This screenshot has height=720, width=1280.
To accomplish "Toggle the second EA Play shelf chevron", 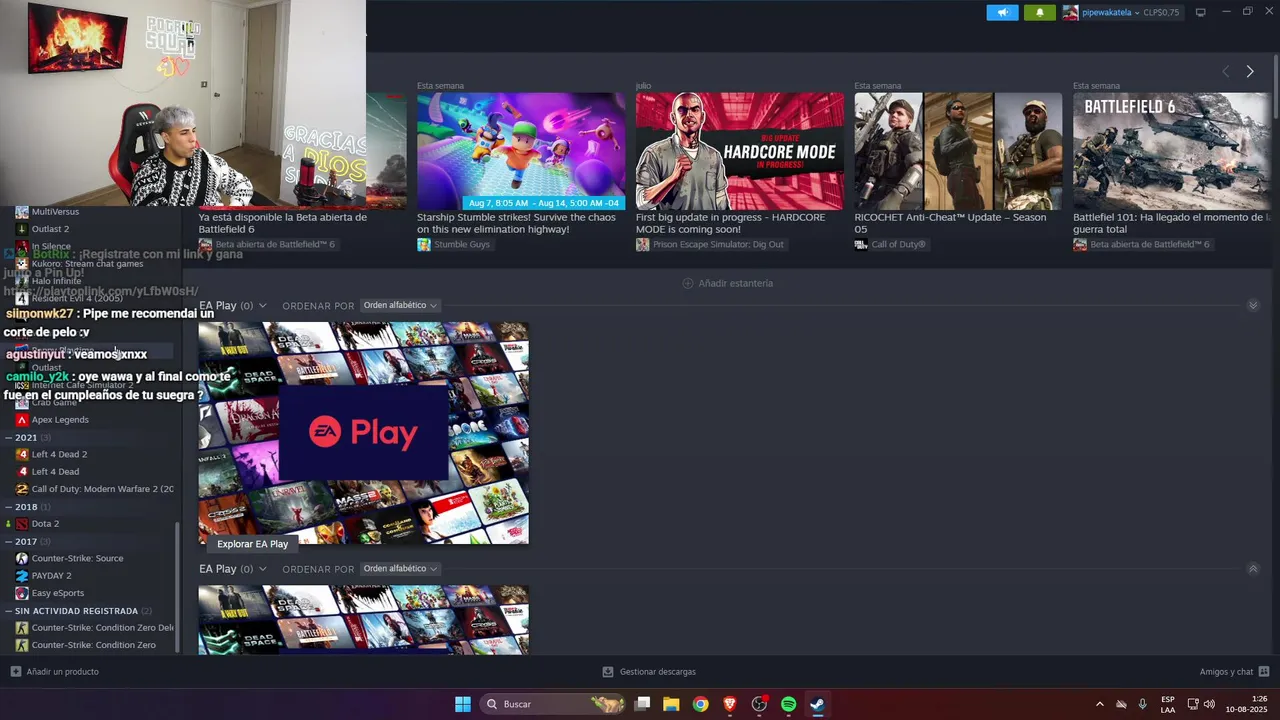I will 1253,568.
